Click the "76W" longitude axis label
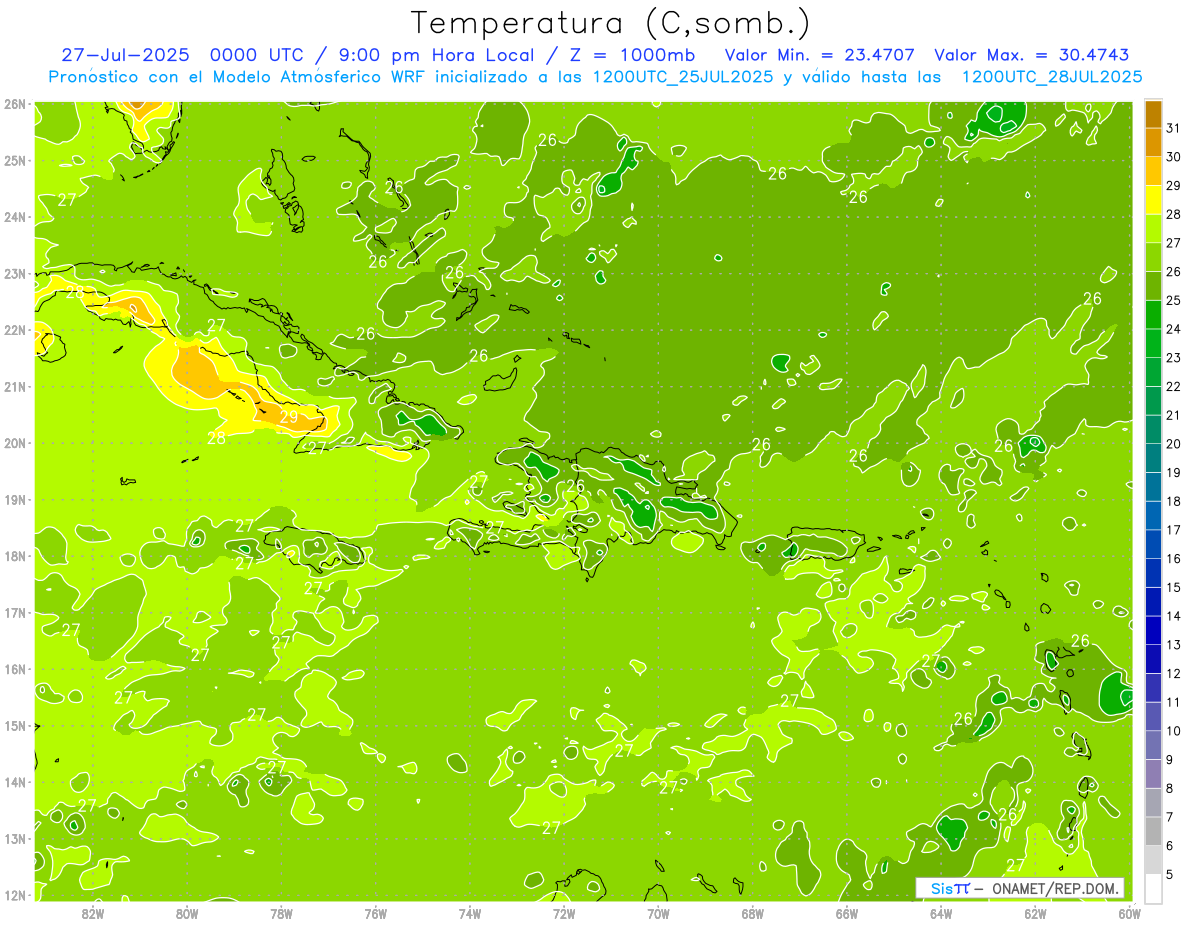The width and height of the screenshot is (1200, 927). 375,912
